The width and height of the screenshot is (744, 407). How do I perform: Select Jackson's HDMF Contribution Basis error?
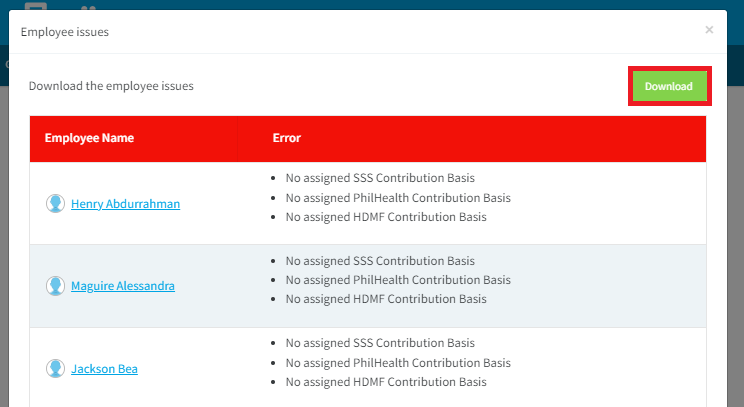pyautogui.click(x=386, y=382)
